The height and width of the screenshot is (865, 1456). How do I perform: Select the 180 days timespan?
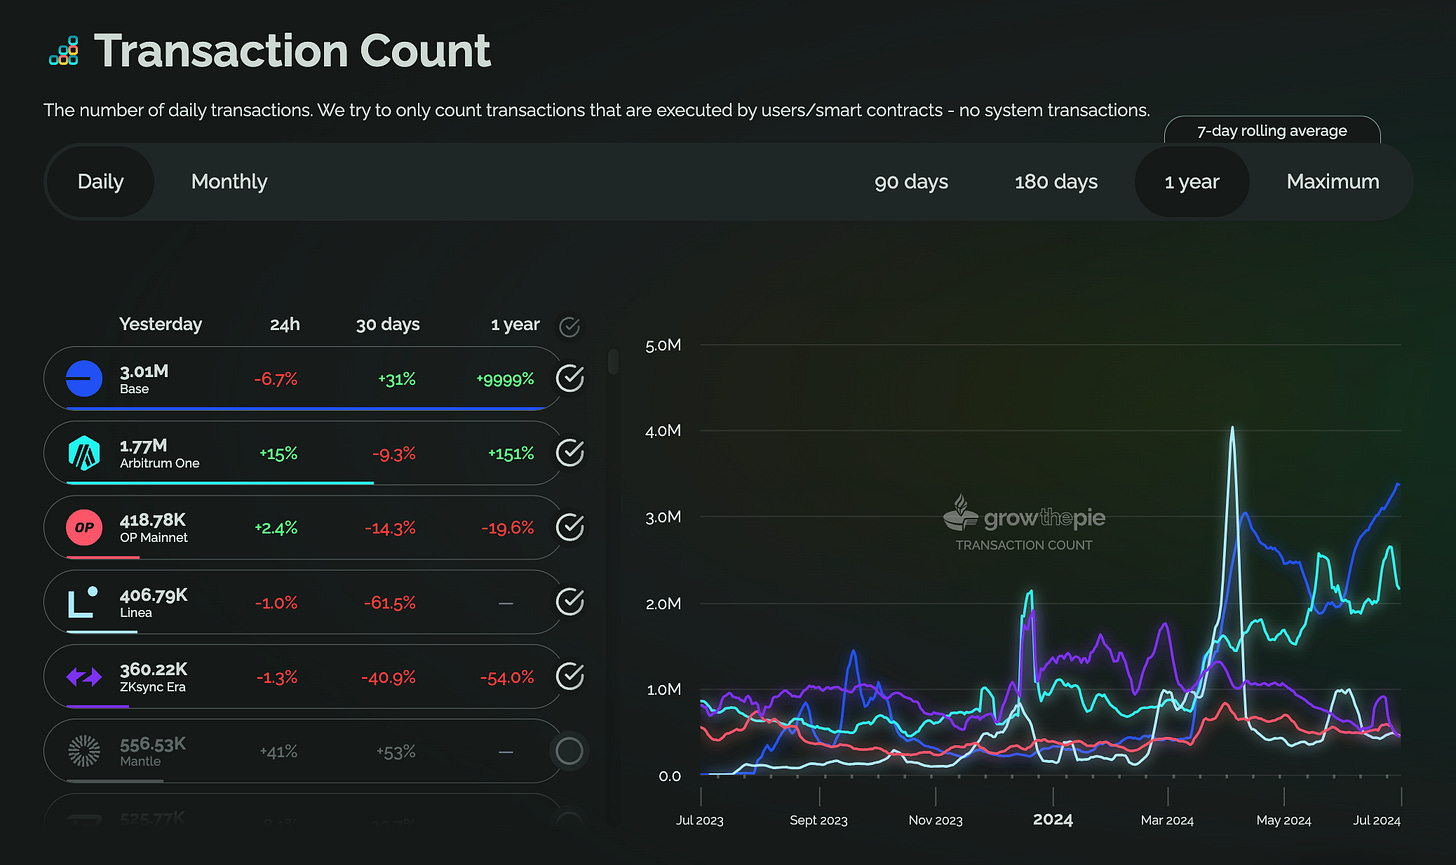1056,182
